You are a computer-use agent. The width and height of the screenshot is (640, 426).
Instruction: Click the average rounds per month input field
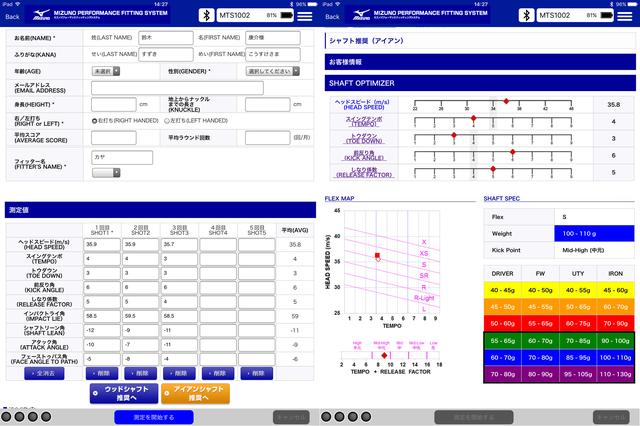click(267, 138)
